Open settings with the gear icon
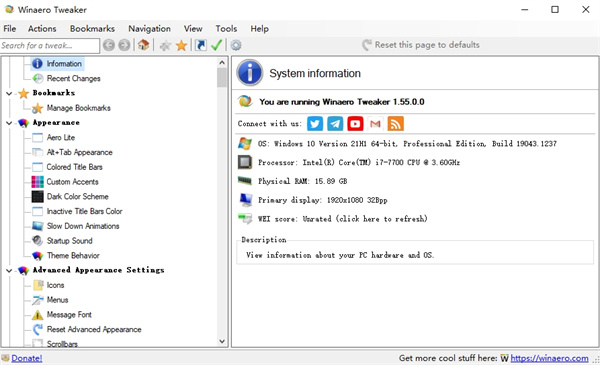This screenshot has height=365, width=600. tap(236, 45)
